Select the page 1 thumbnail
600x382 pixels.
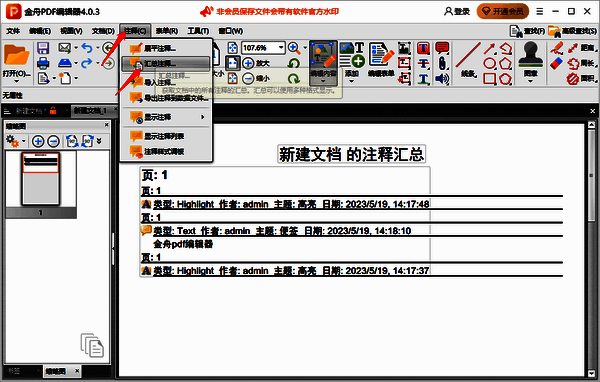coord(41,178)
